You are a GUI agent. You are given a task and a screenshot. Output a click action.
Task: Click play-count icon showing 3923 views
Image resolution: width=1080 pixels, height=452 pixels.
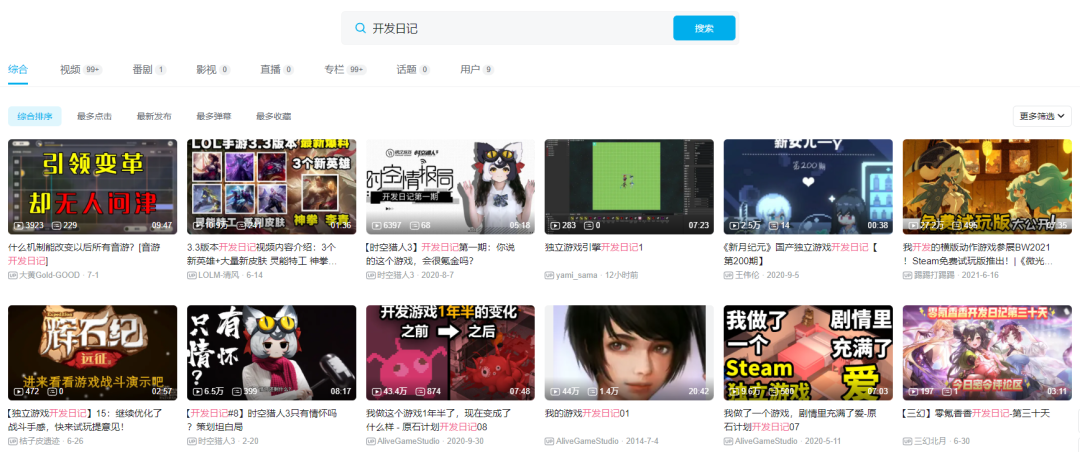(x=18, y=225)
